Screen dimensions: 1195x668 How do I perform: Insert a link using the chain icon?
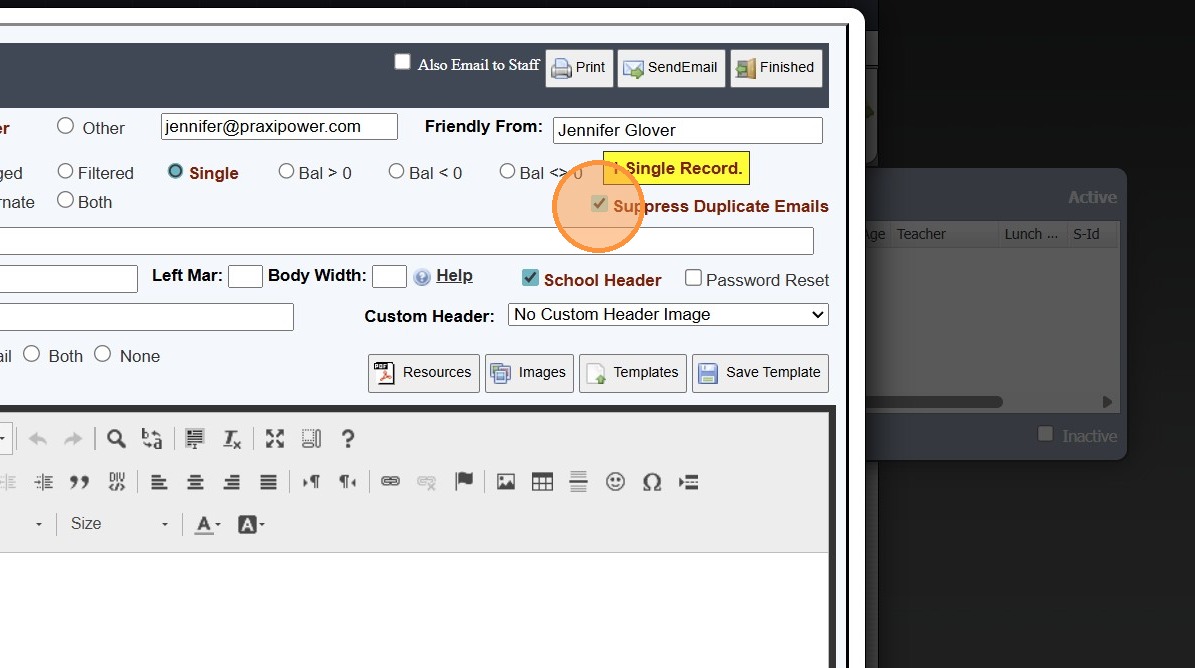tap(390, 482)
